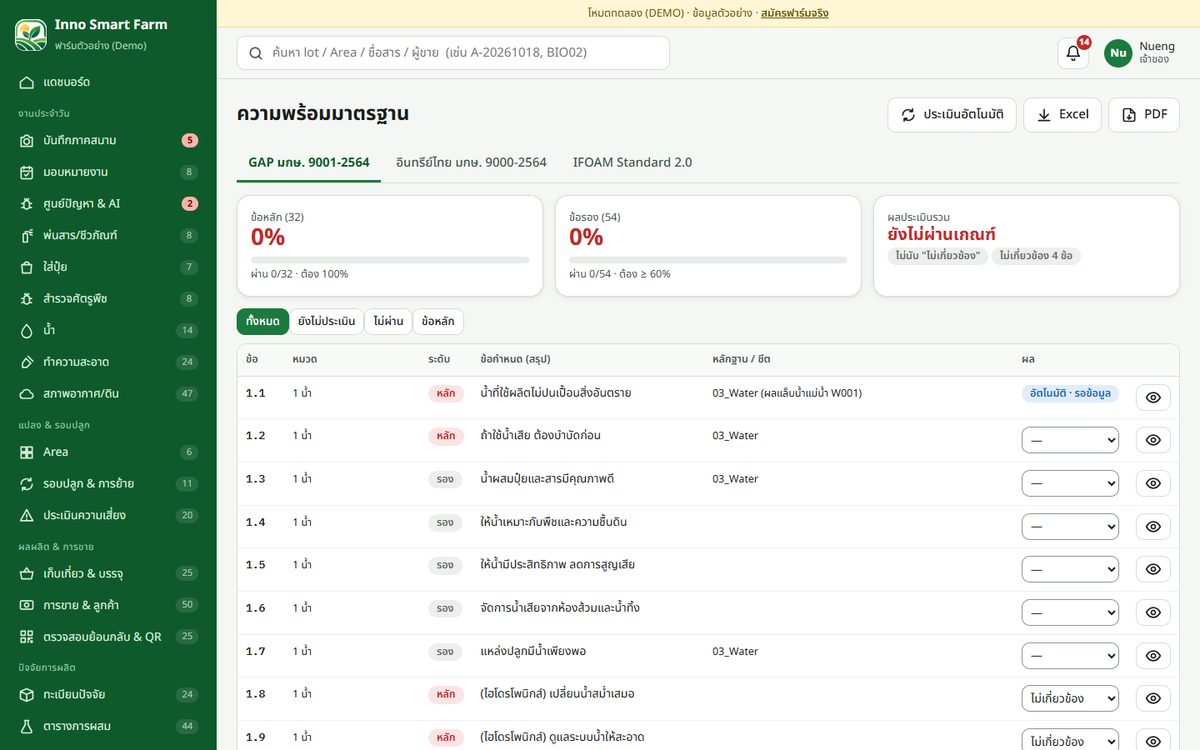Screen dimensions: 1200x750
Task: Select GAP มกษ. 9001-2564 tab
Action: (x=309, y=162)
